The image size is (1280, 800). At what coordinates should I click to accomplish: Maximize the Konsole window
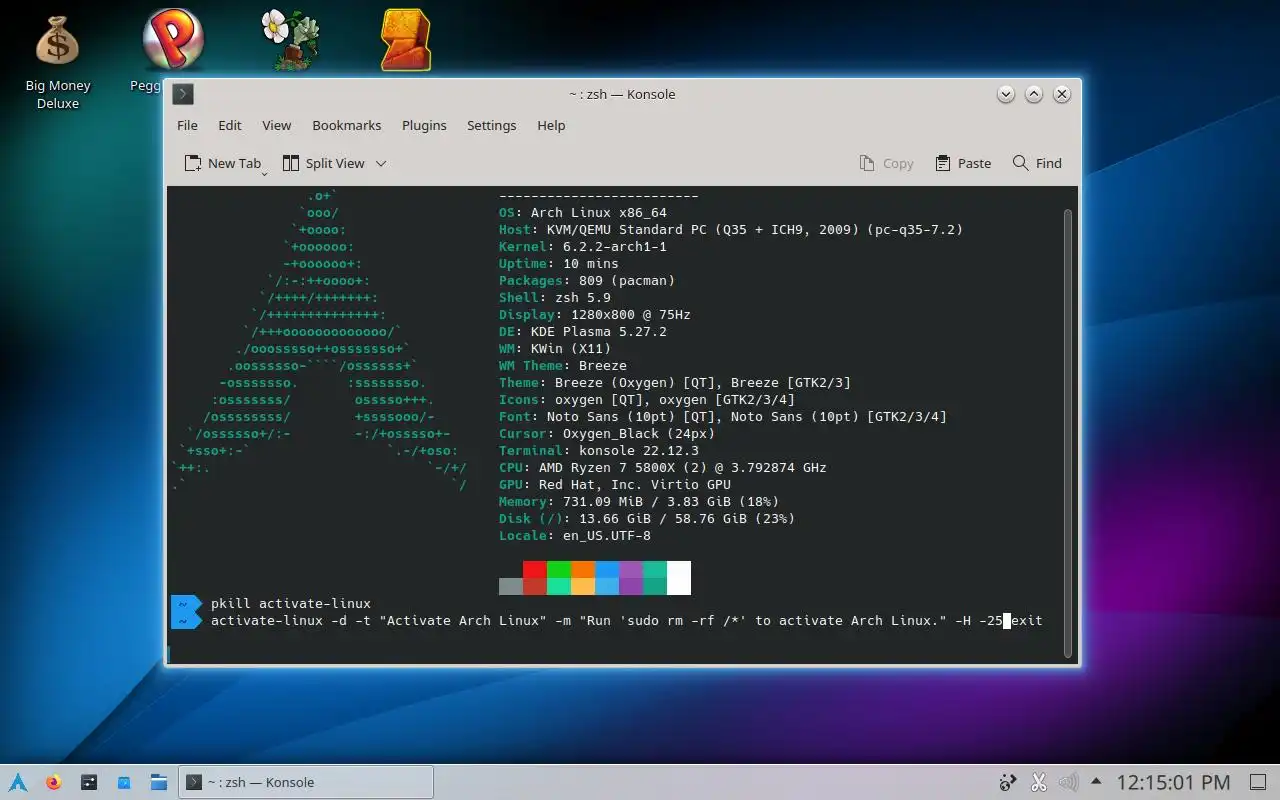click(1034, 94)
